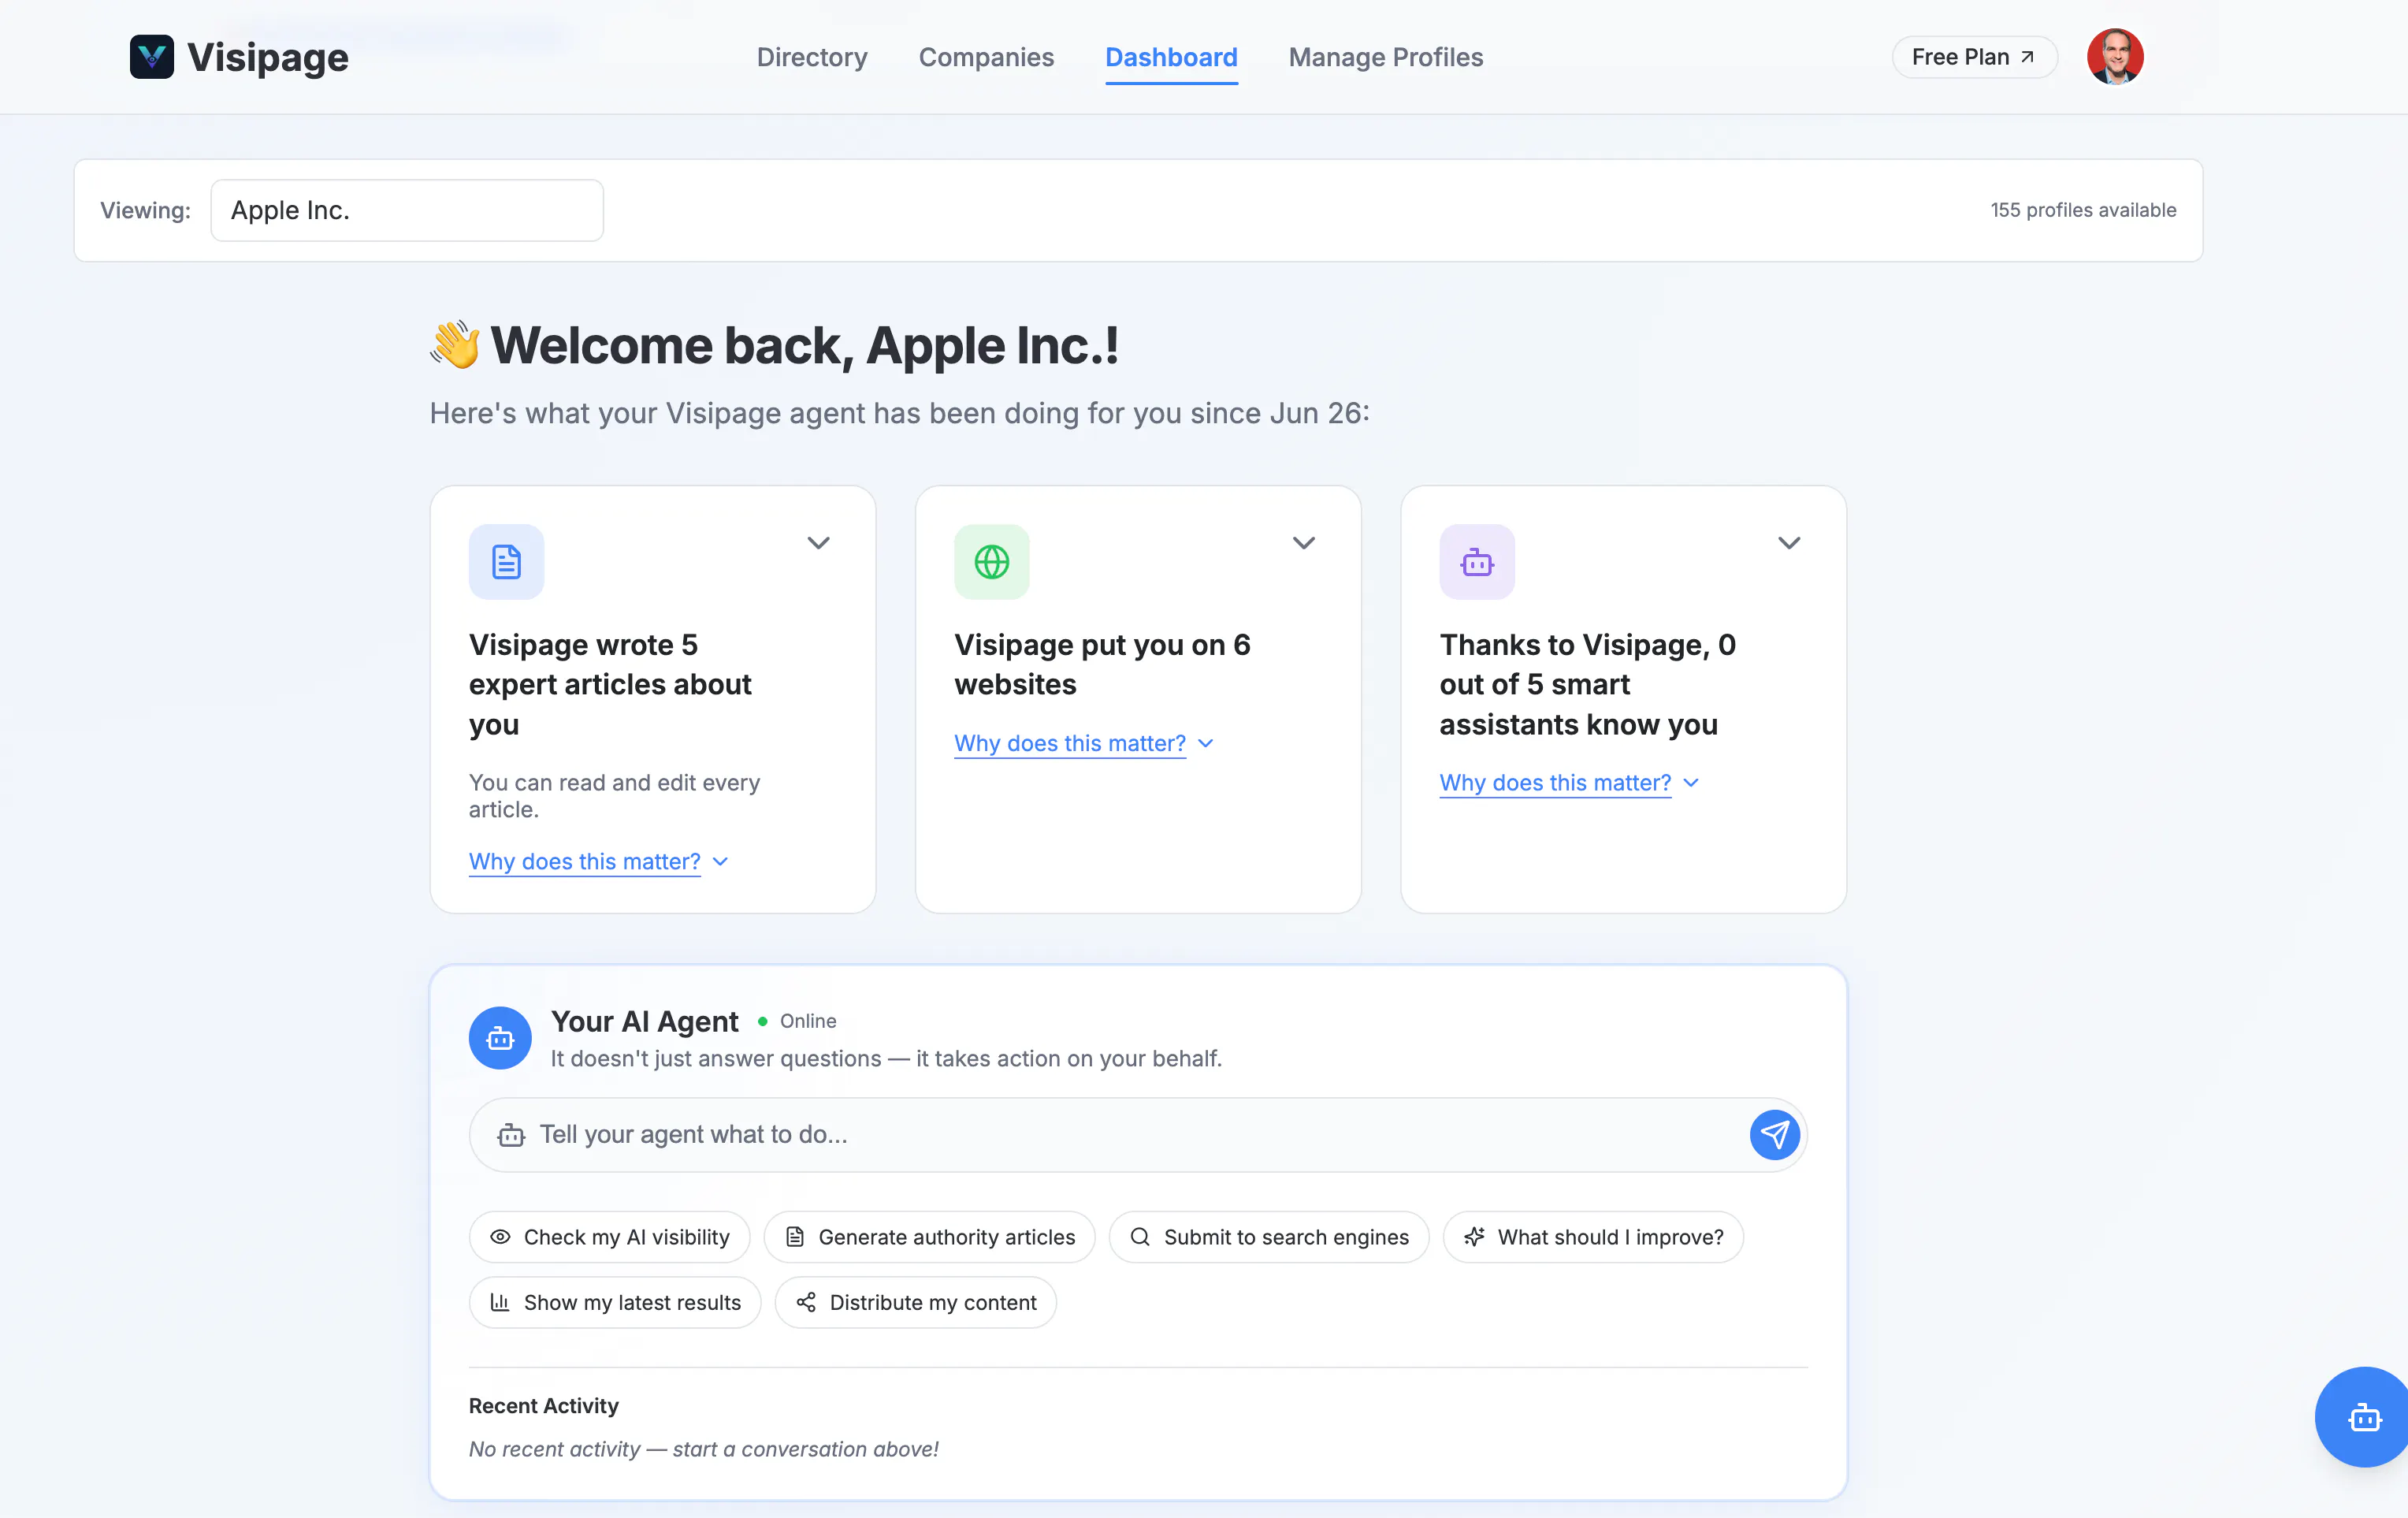Click 'You can read and edit every article' text
The image size is (2408, 1518).
pyautogui.click(x=614, y=796)
